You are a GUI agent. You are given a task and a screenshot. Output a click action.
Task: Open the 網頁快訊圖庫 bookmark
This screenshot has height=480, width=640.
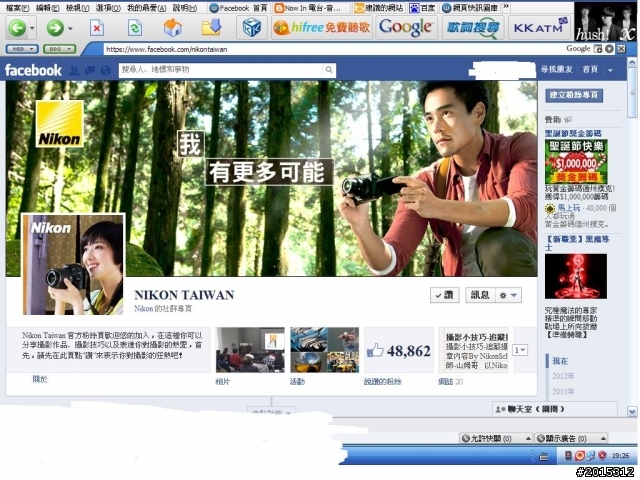[471, 8]
